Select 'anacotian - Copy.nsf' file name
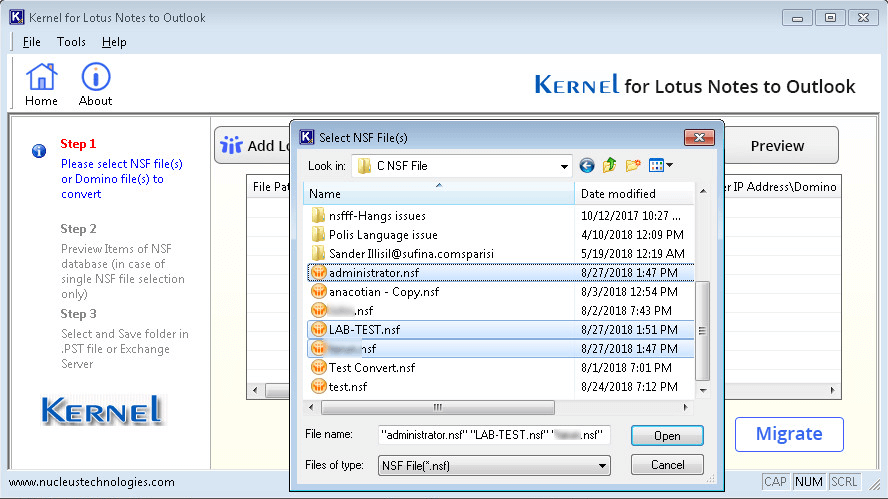888x499 pixels. click(384, 292)
